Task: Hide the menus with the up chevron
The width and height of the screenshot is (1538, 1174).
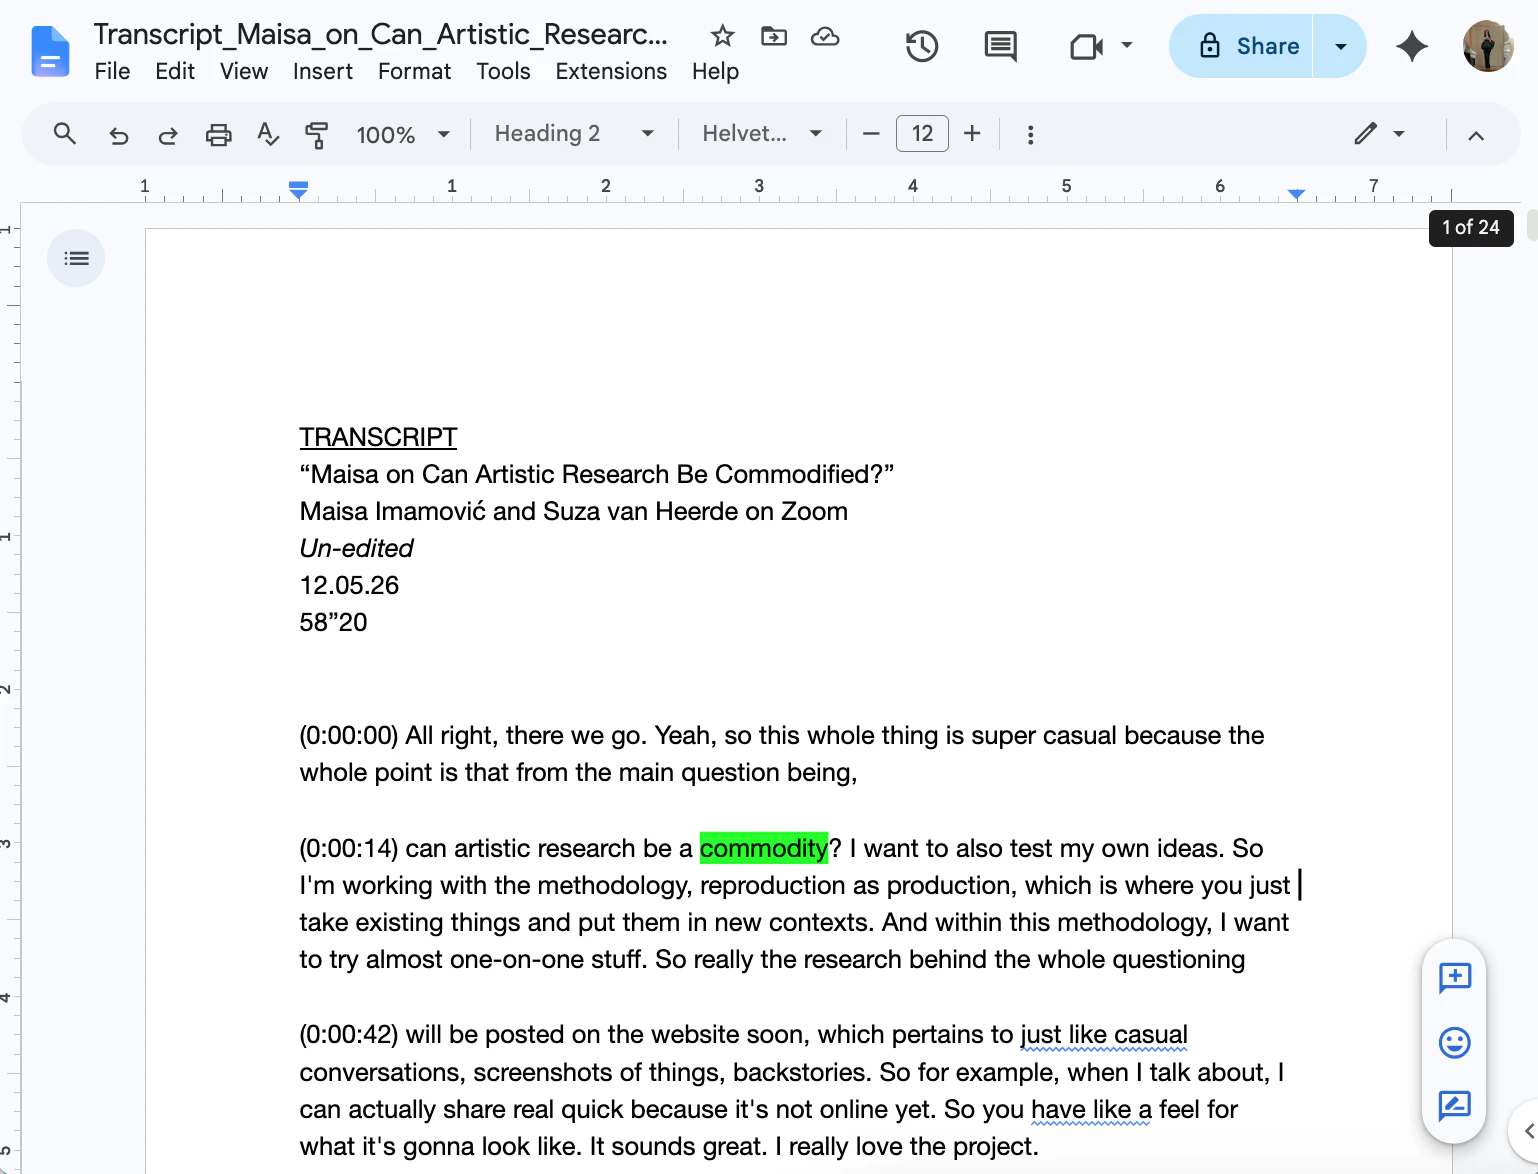Action: (x=1476, y=135)
